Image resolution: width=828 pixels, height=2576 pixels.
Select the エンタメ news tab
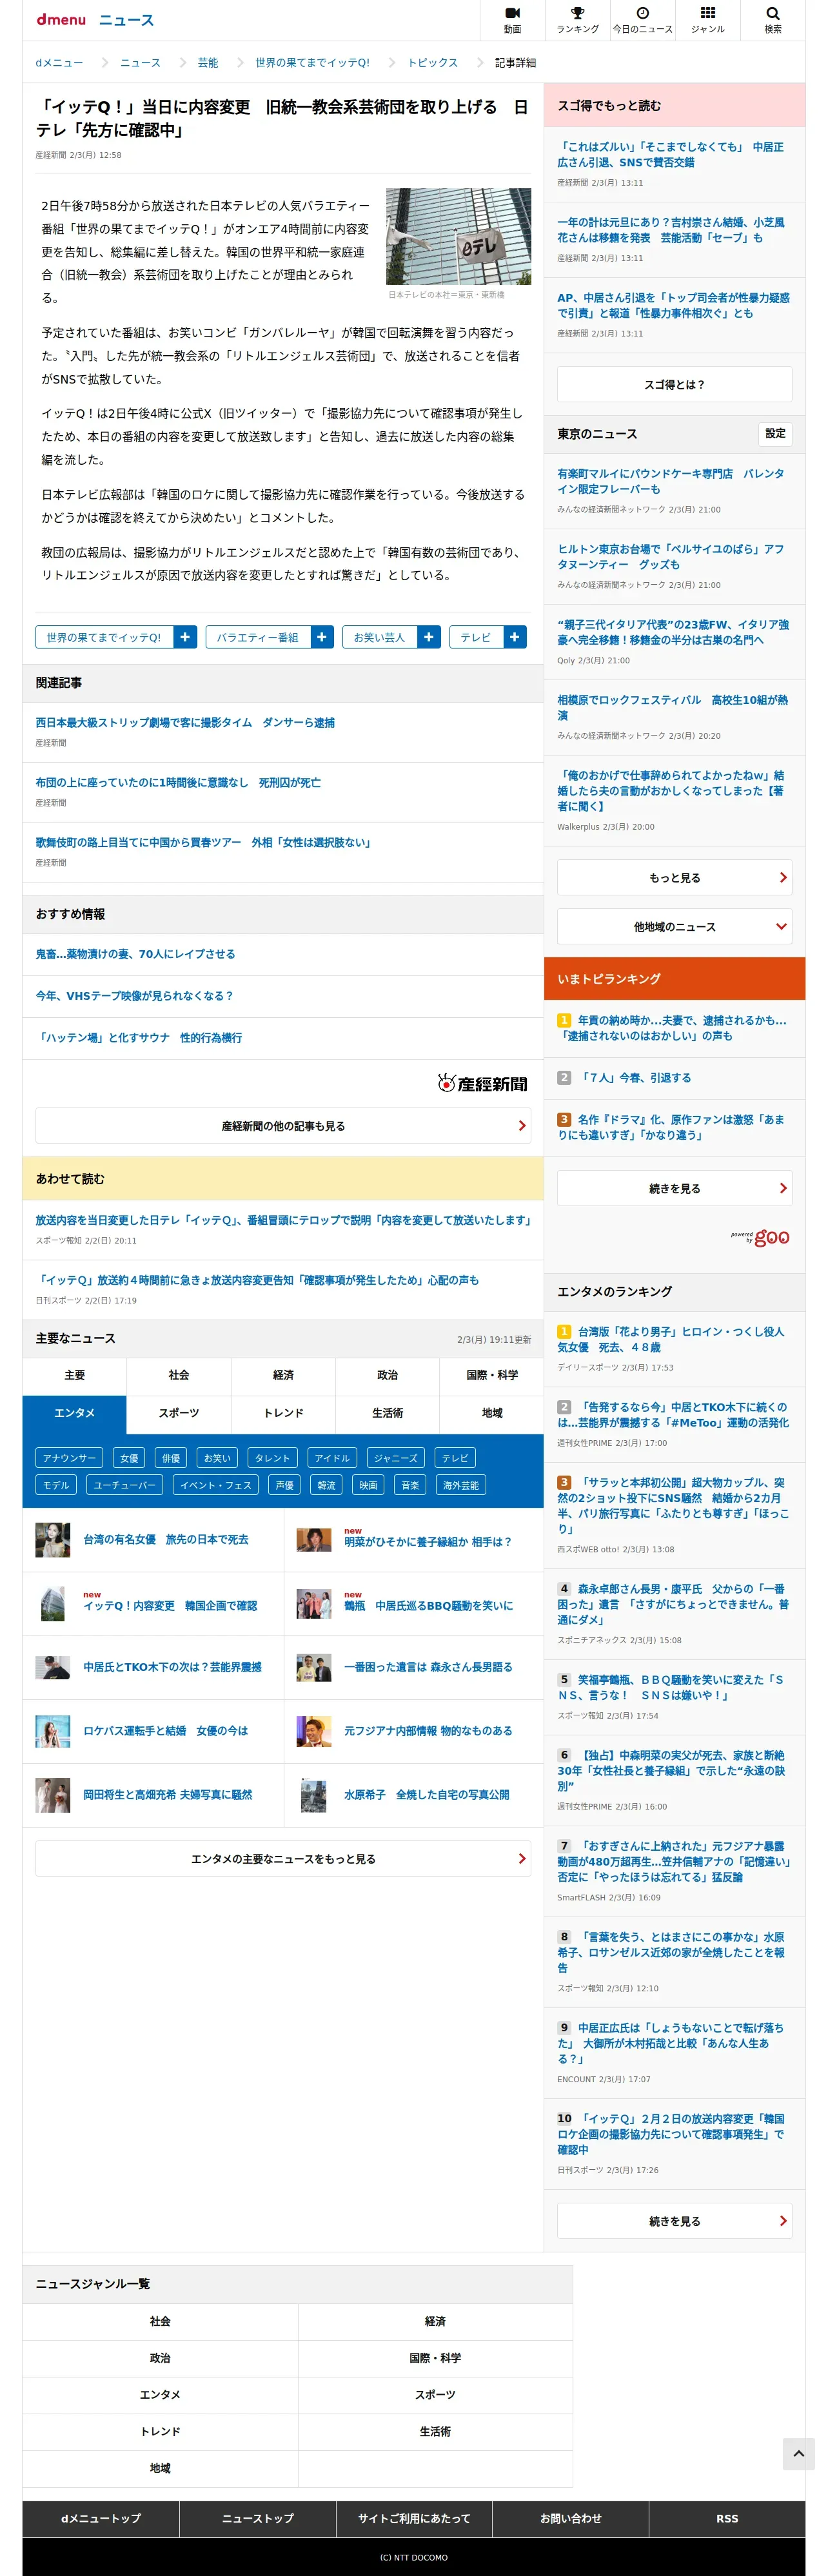pyautogui.click(x=75, y=1414)
